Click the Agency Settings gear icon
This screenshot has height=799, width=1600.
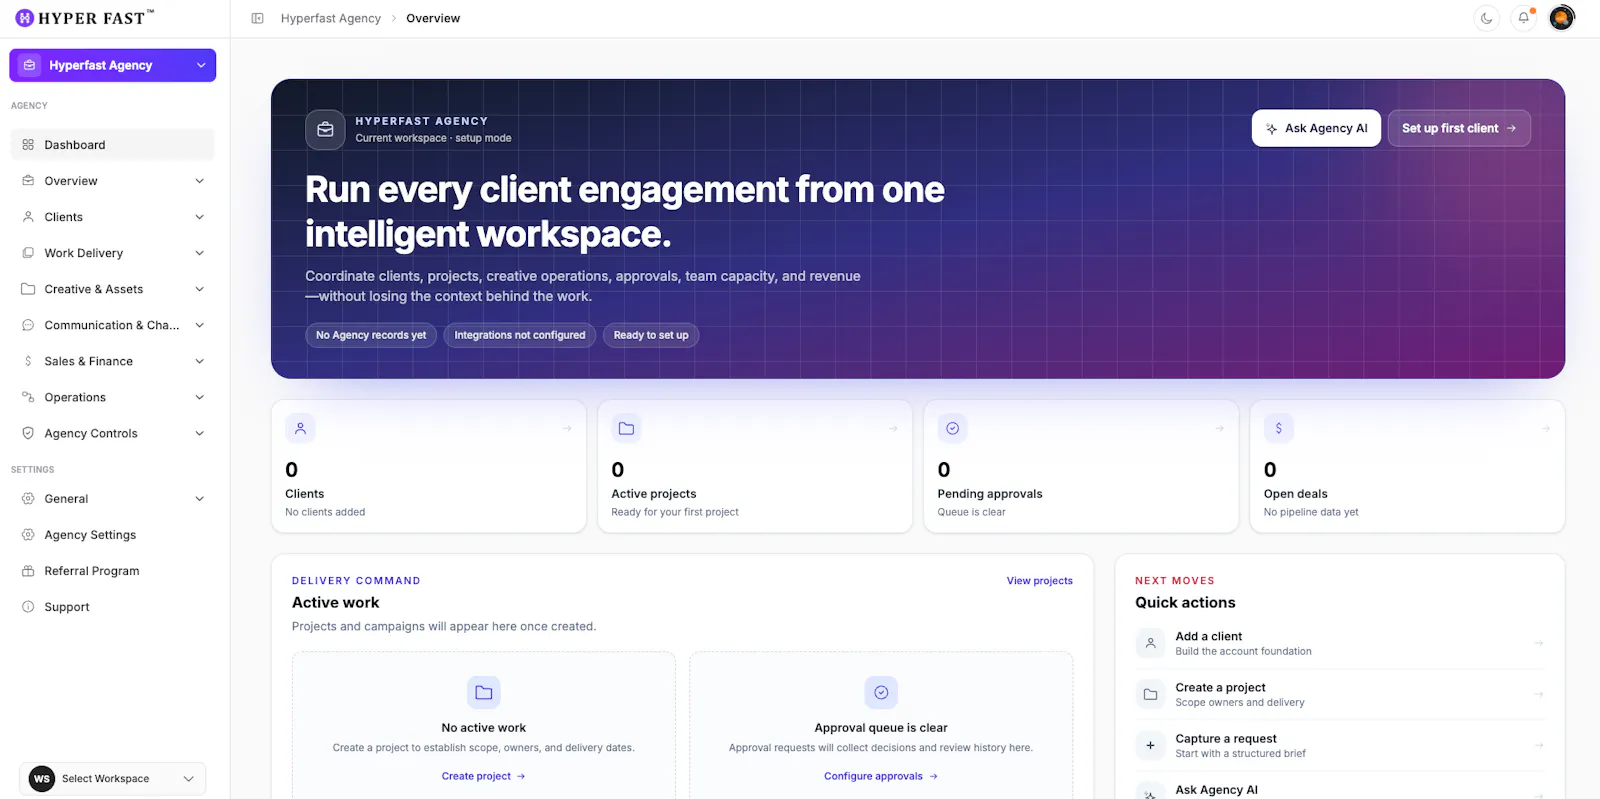28,535
